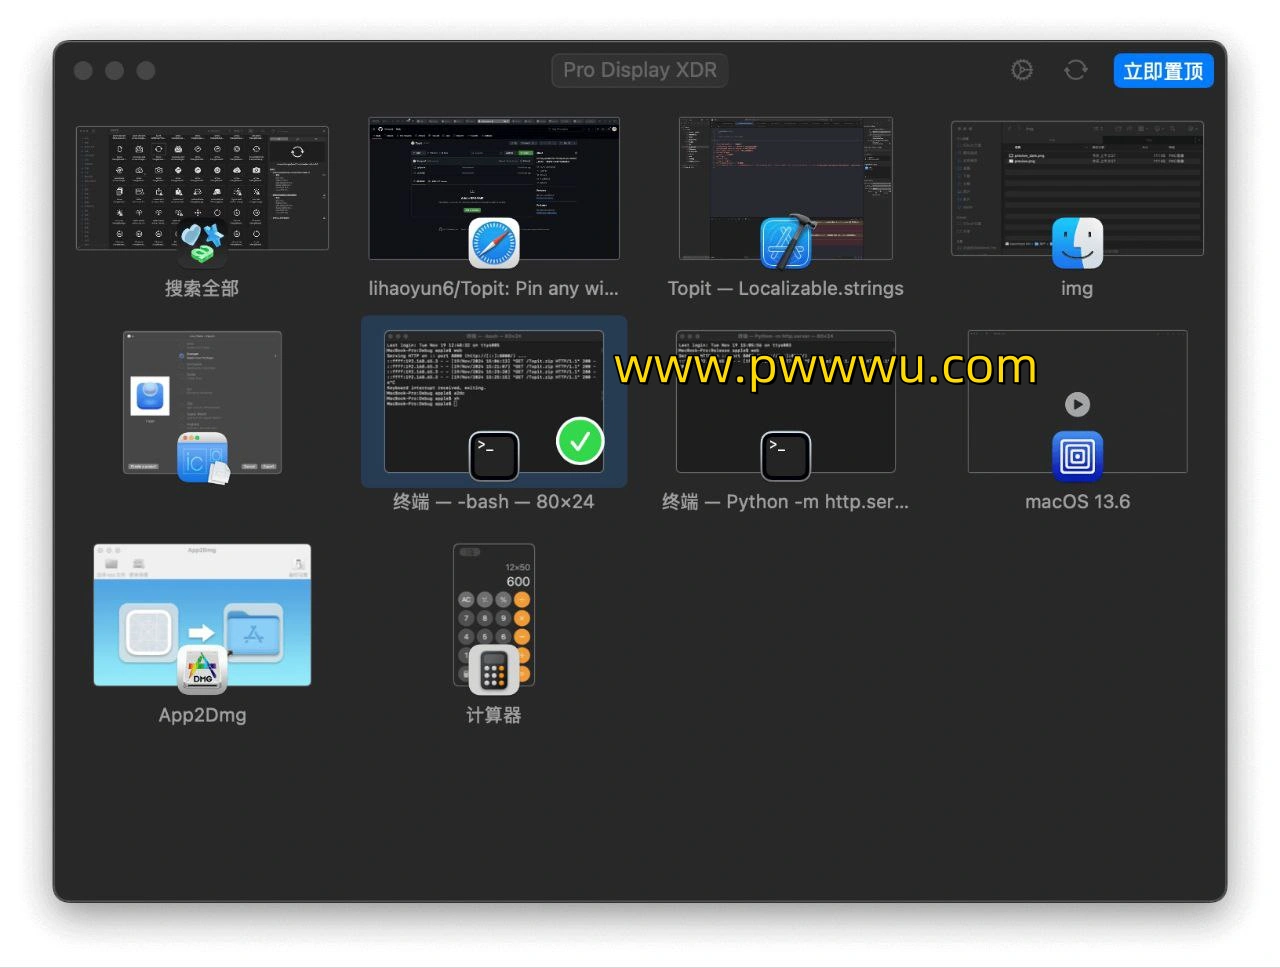This screenshot has width=1280, height=968.
Task: Select the 搜索全部 window thumbnail
Action: tap(202, 188)
